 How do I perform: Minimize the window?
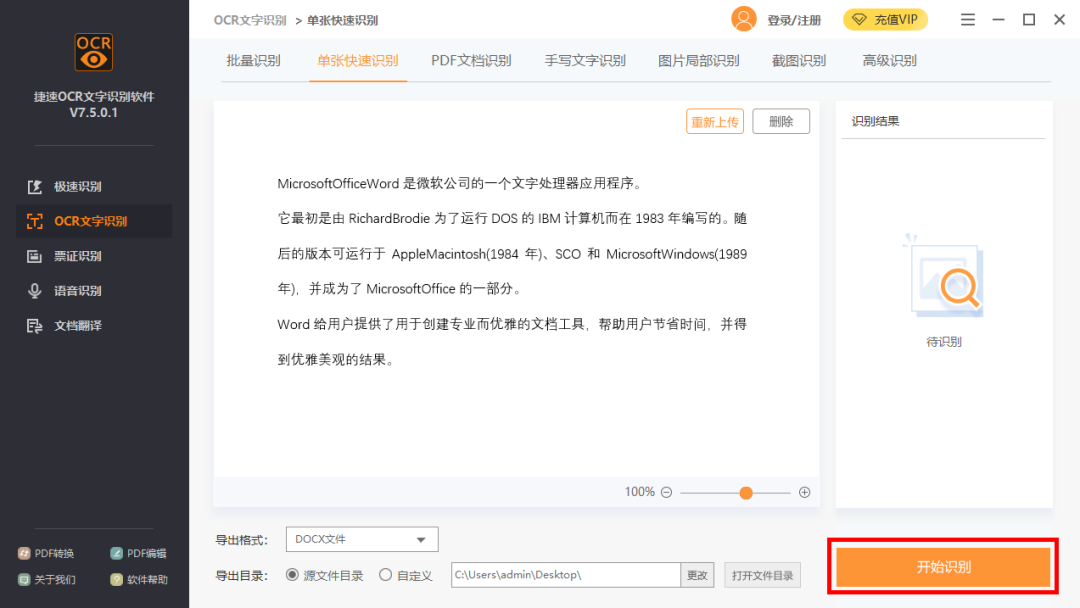(x=998, y=20)
